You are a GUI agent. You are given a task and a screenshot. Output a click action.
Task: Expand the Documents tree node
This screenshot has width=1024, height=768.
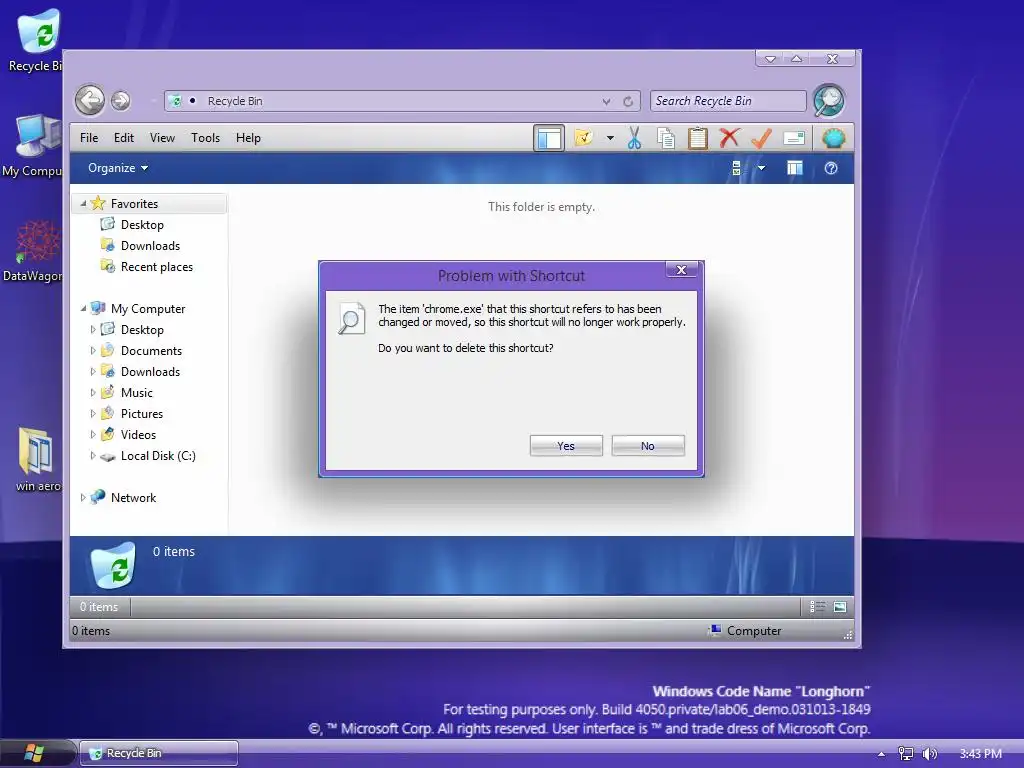click(x=93, y=351)
